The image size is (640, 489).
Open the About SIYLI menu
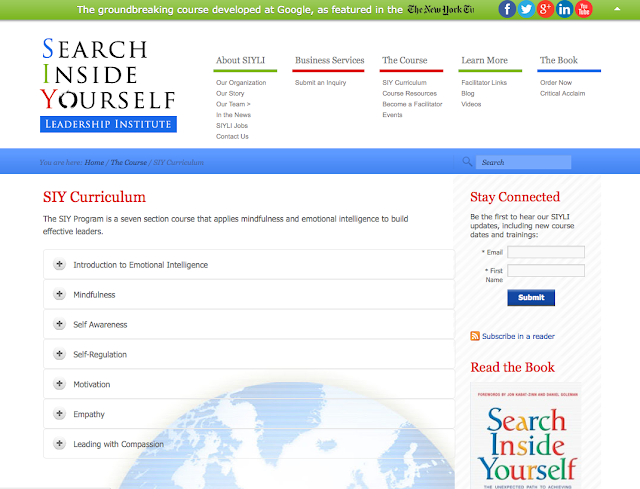pos(240,60)
